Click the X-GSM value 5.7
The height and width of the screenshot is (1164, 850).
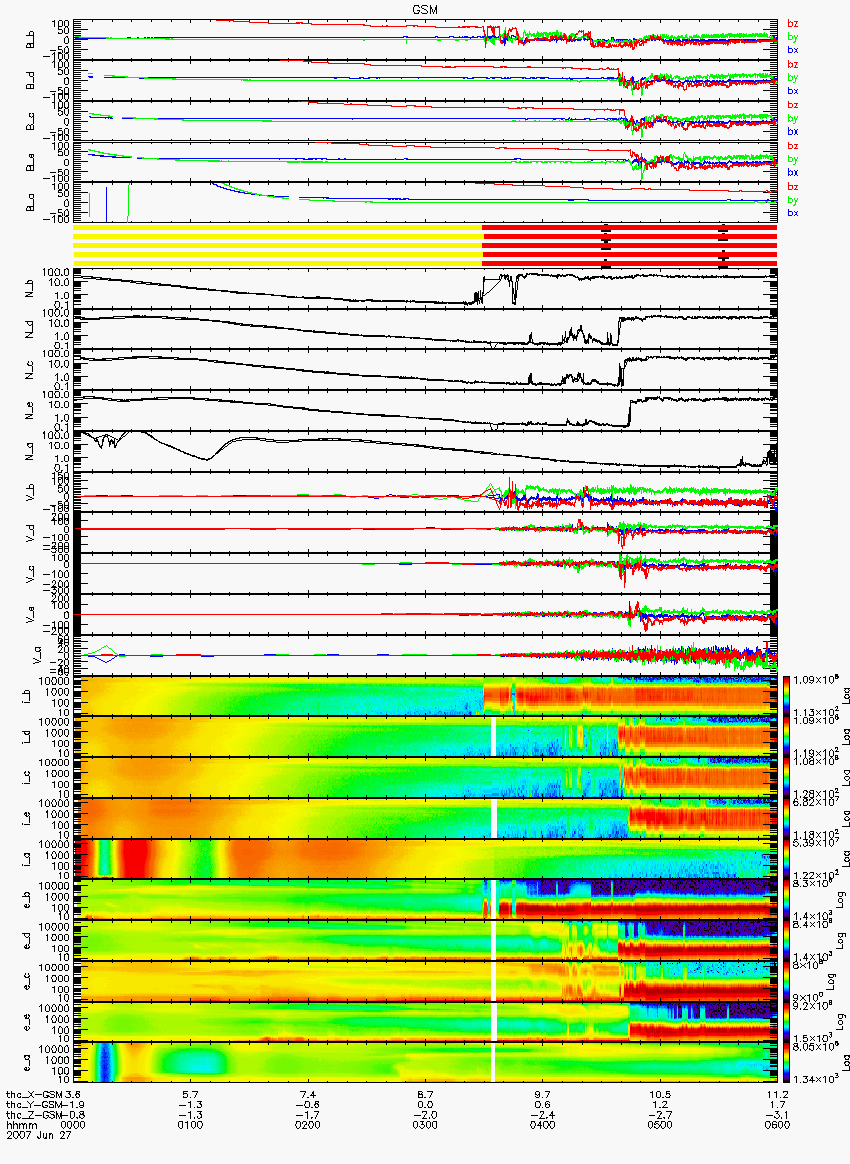(x=190, y=1094)
